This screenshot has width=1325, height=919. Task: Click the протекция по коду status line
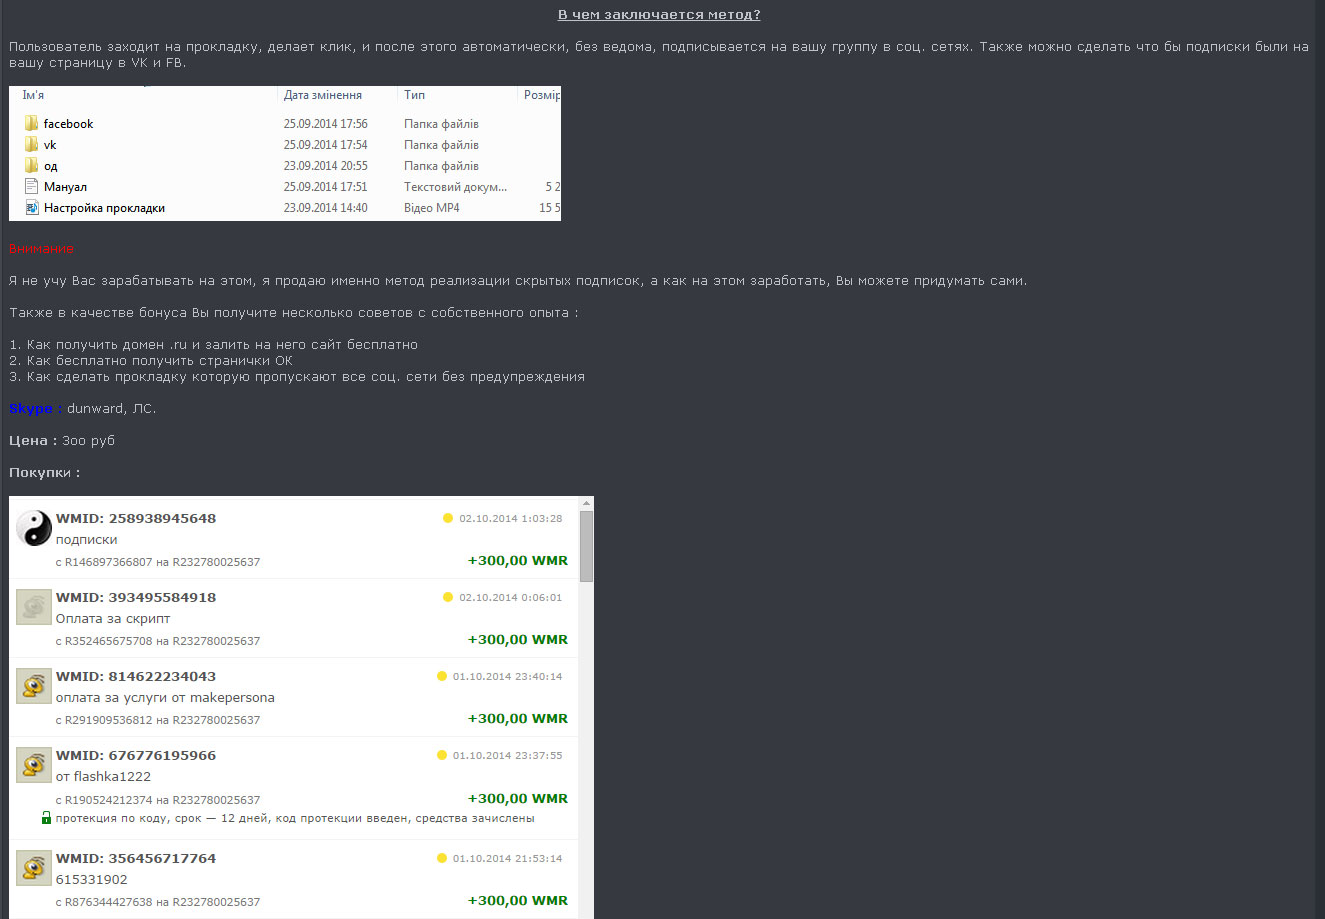point(295,818)
